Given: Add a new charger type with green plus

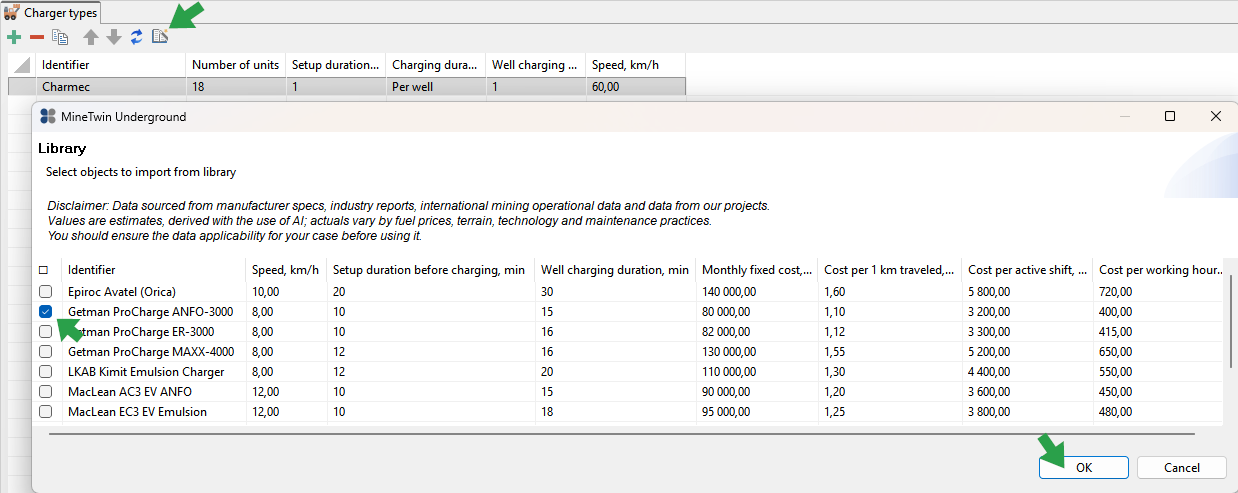Looking at the screenshot, I should (14, 37).
